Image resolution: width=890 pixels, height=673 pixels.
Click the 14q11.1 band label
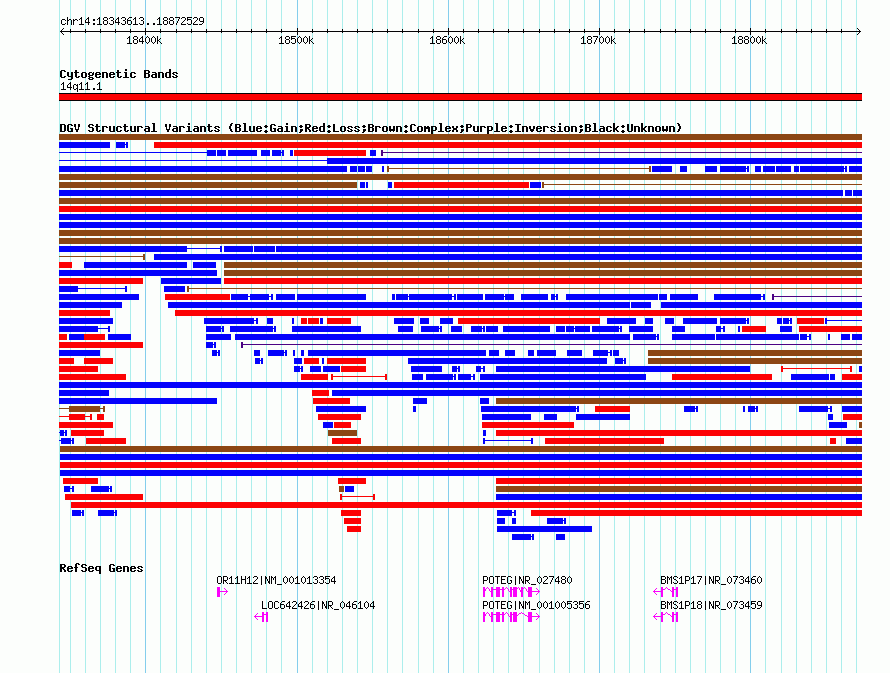[81, 86]
